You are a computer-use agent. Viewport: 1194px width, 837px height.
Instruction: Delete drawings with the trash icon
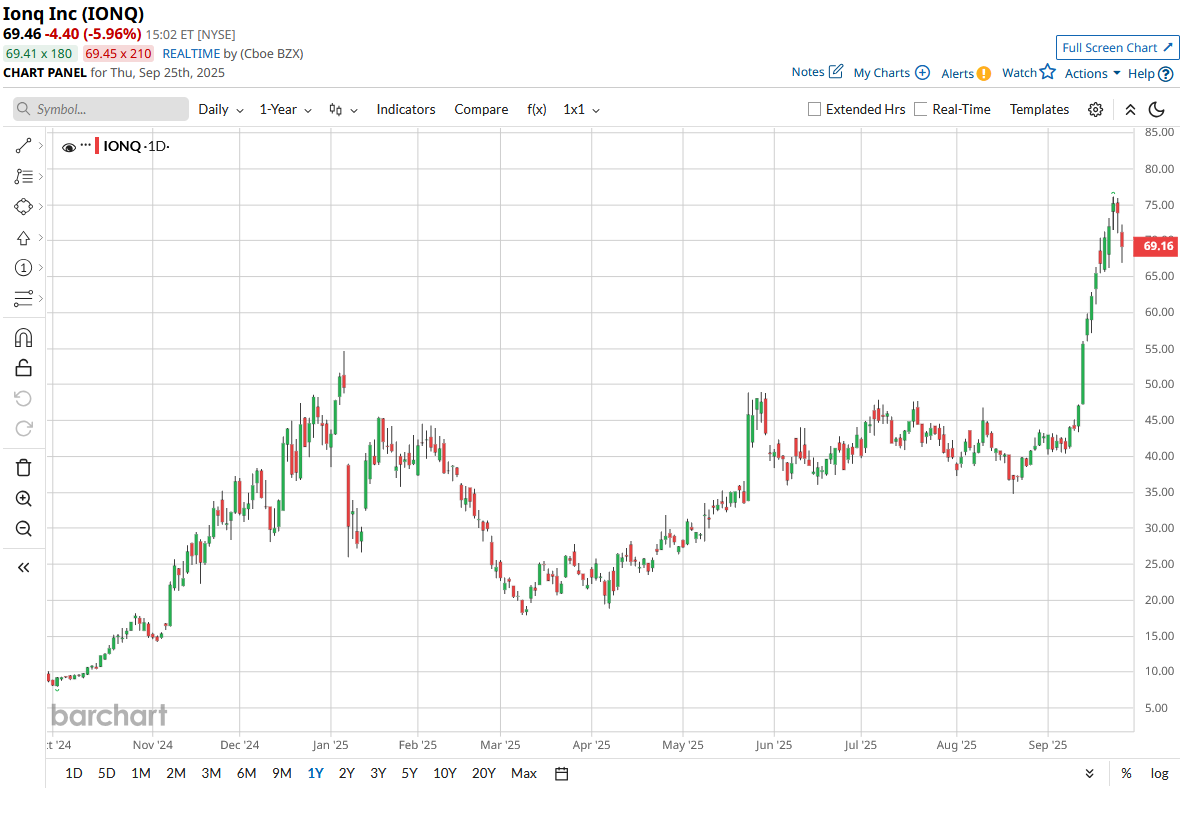[x=24, y=468]
